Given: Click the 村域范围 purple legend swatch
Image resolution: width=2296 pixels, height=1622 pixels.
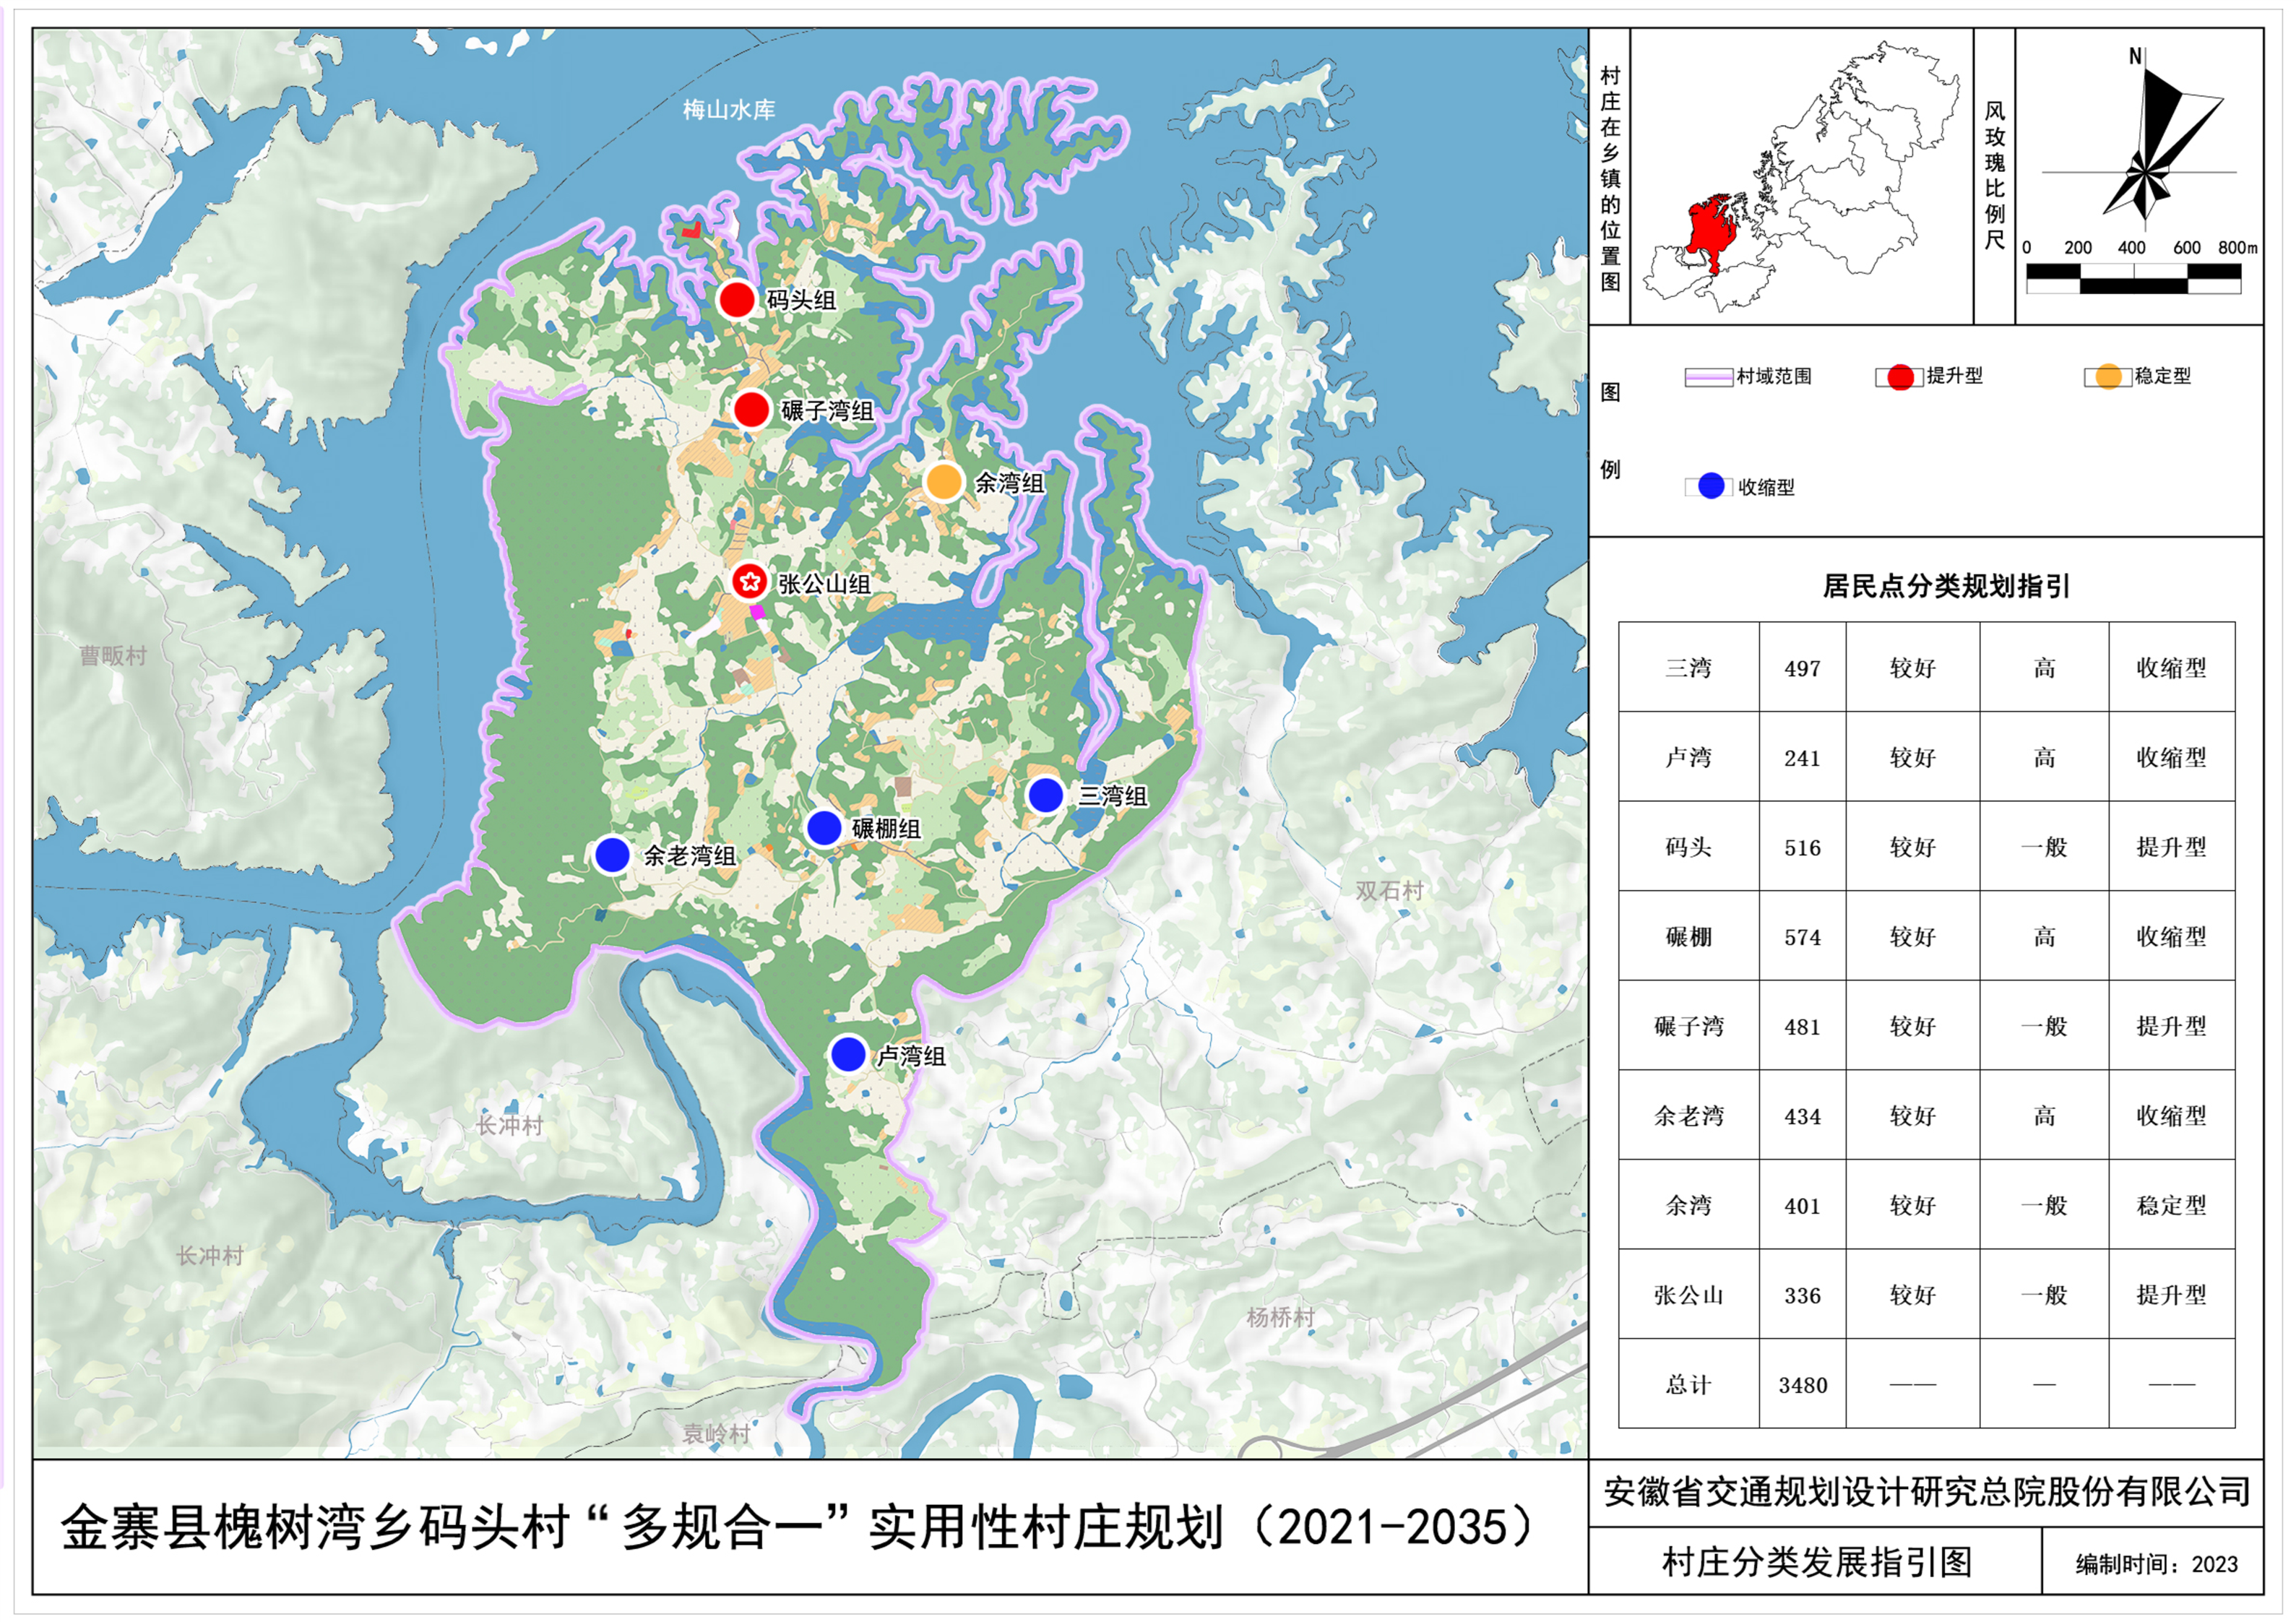Looking at the screenshot, I should point(1708,377).
